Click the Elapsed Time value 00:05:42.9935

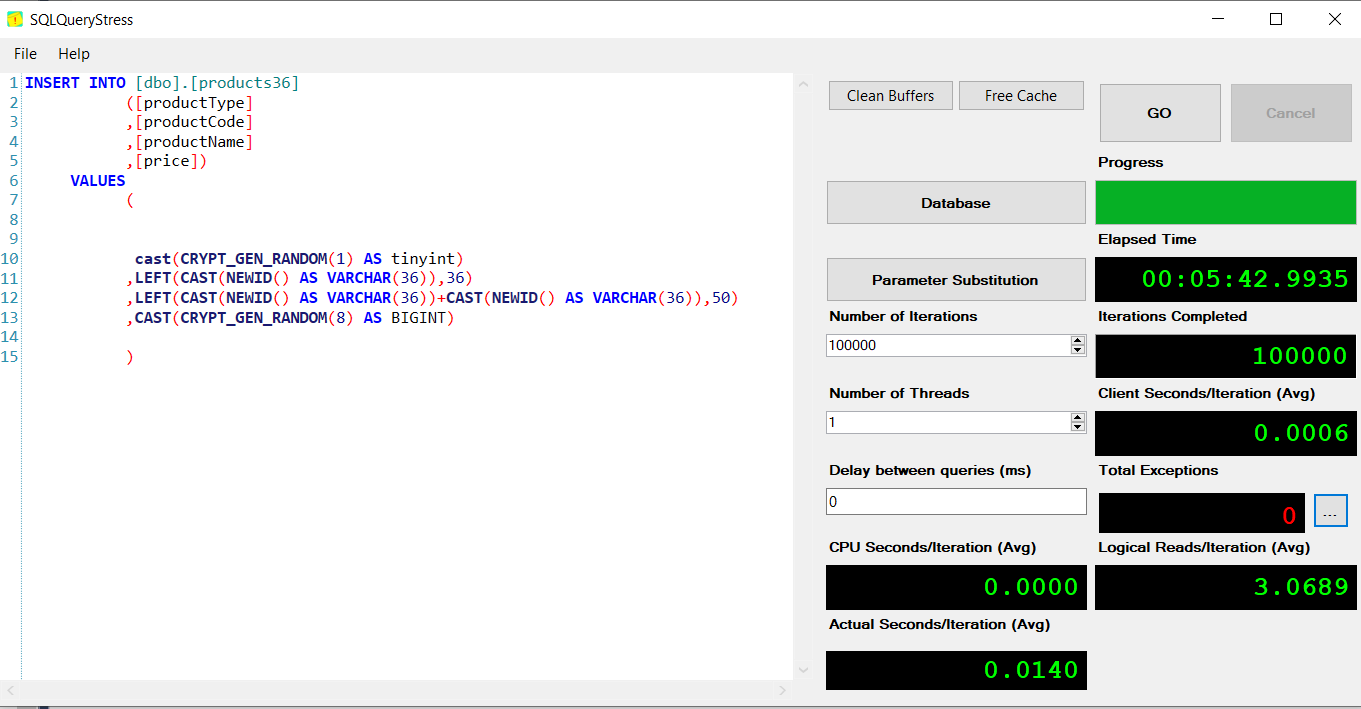tap(1245, 279)
